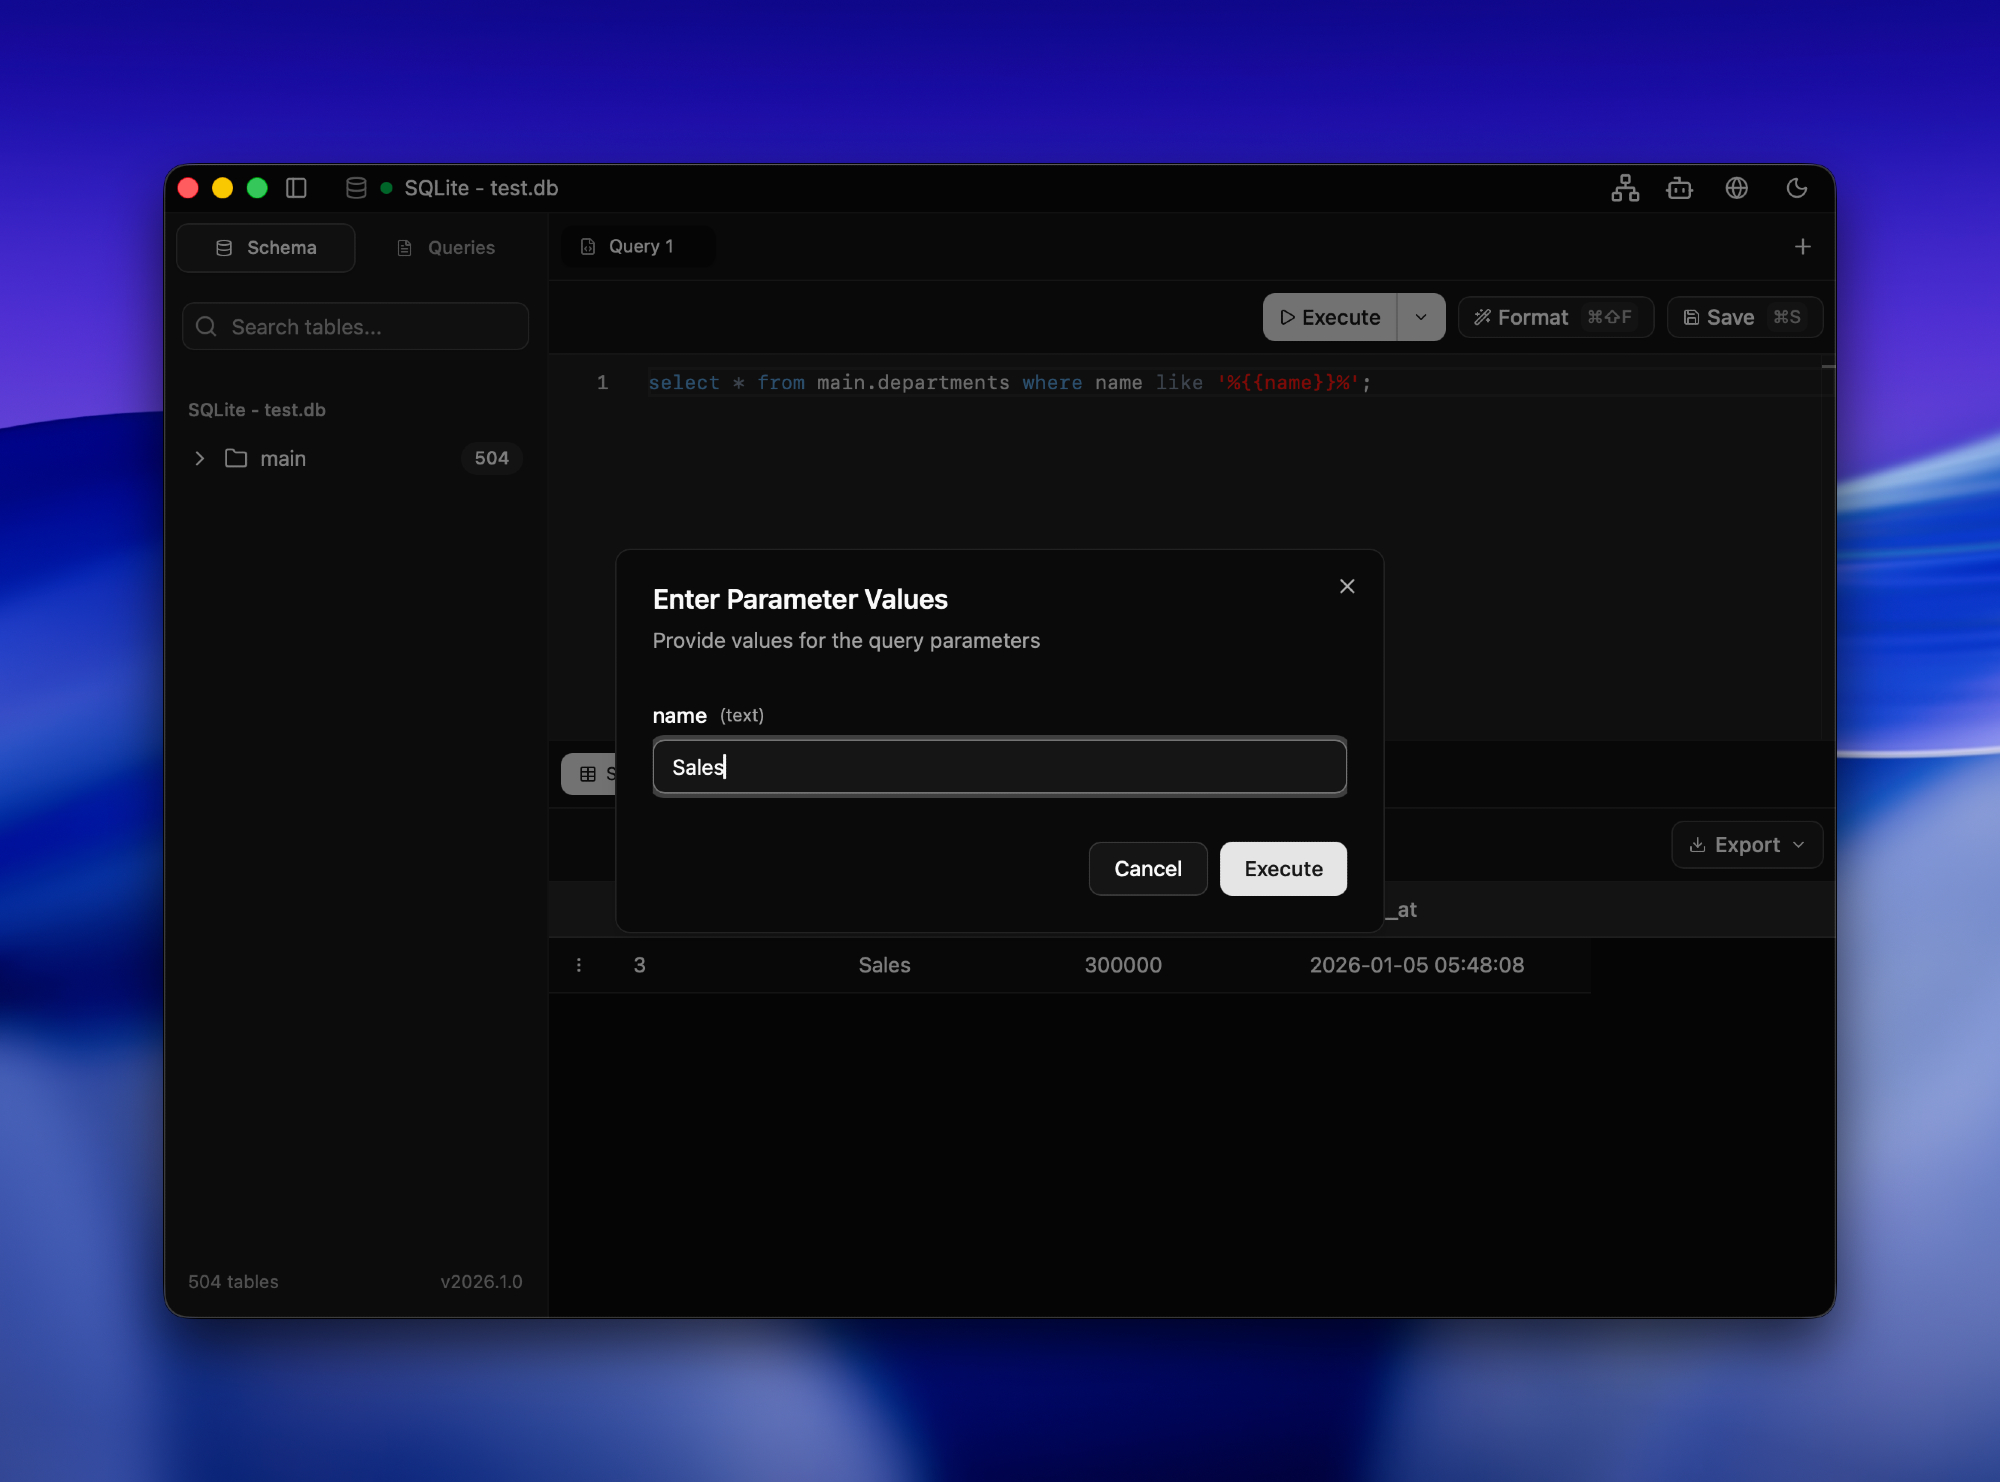This screenshot has width=2000, height=1482.
Task: Toggle the sidebar panel icon
Action: pyautogui.click(x=296, y=188)
